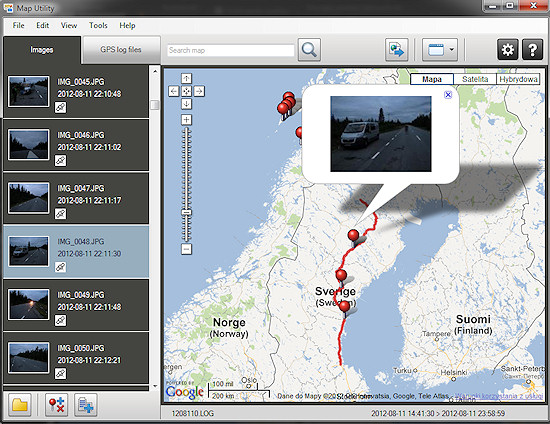Click the image list scrollbar up arrow
Screen dimensions: 550x424
click(155, 72)
